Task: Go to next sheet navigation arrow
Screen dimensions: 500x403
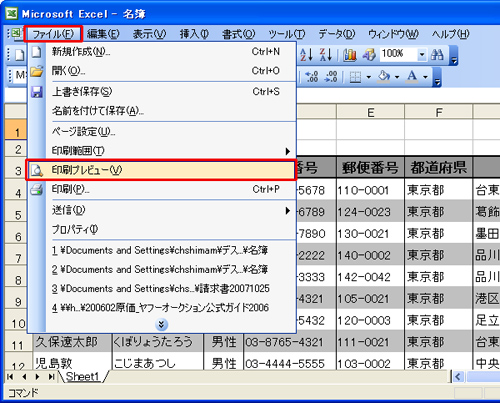Action: tap(37, 377)
